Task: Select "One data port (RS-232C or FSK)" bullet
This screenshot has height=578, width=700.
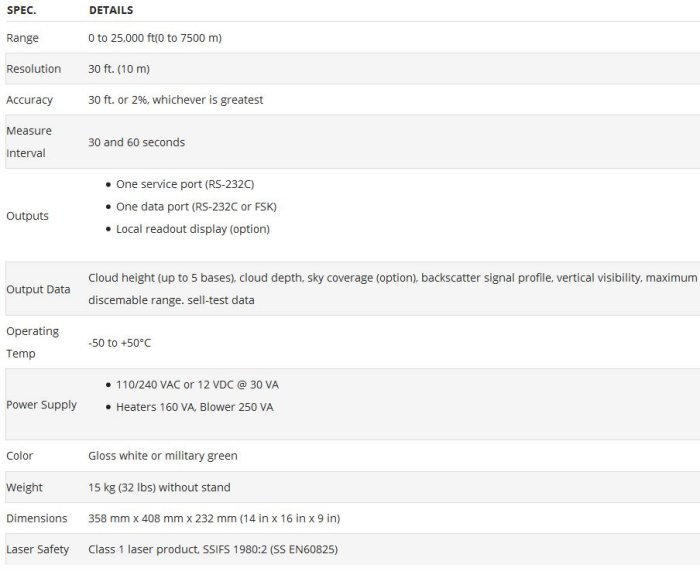Action: click(x=196, y=207)
